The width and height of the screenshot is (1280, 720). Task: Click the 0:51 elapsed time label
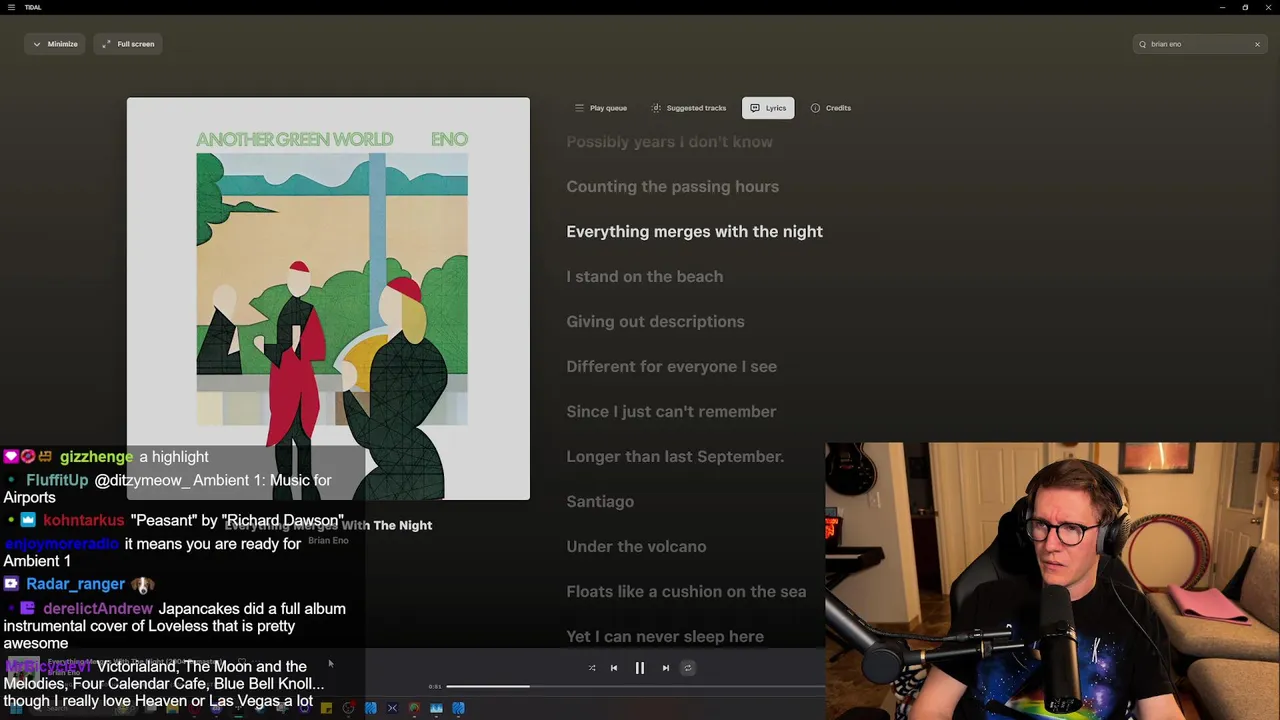(x=435, y=687)
